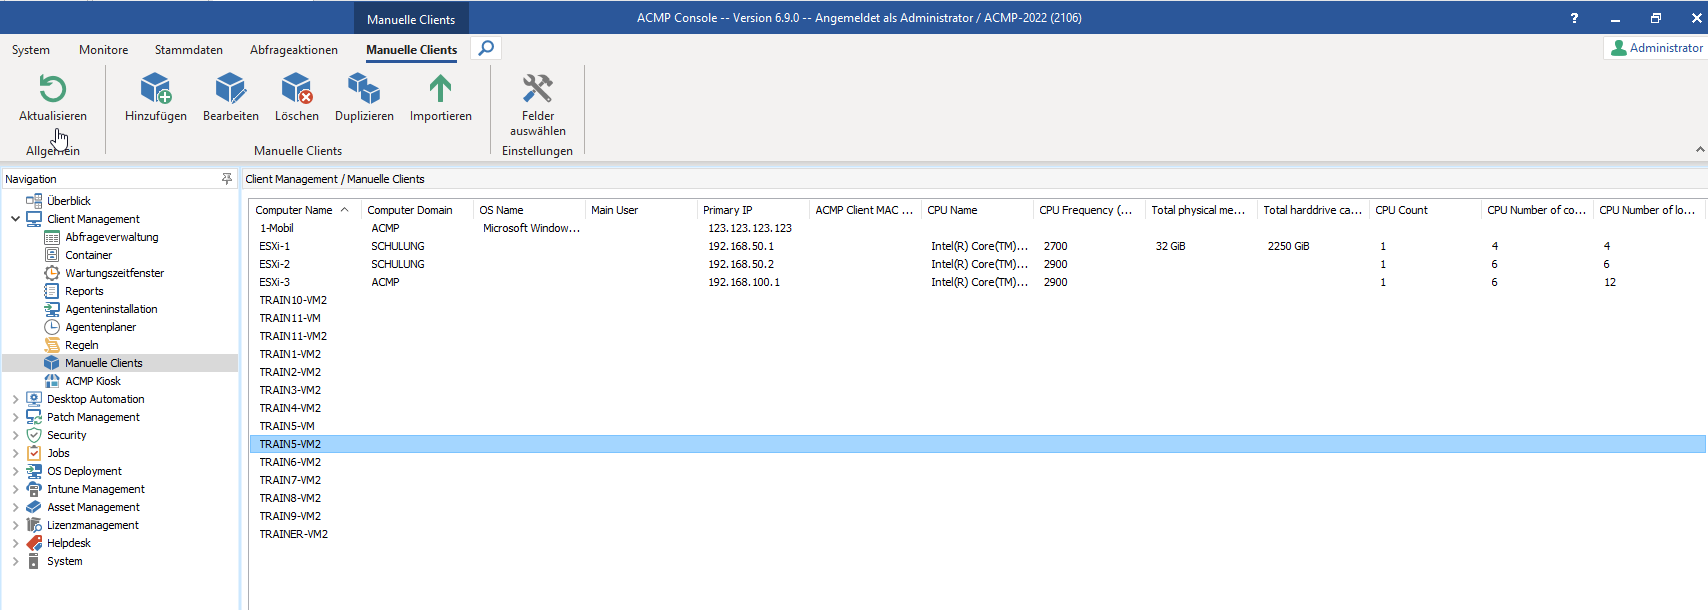
Task: Open the help question mark button
Action: pos(1574,18)
